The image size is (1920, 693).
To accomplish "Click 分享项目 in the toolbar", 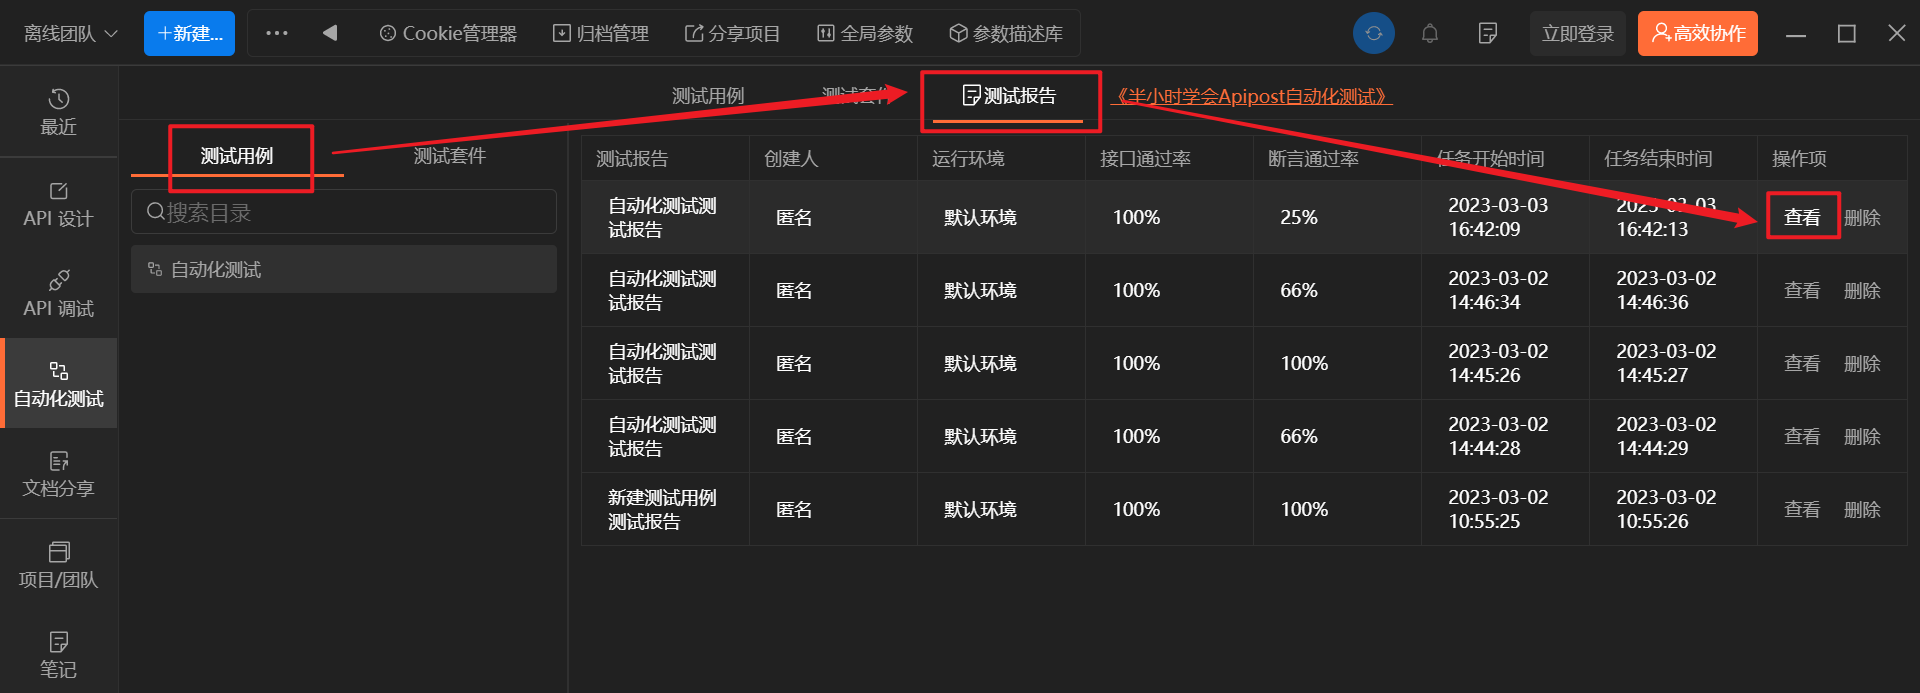I will [732, 34].
